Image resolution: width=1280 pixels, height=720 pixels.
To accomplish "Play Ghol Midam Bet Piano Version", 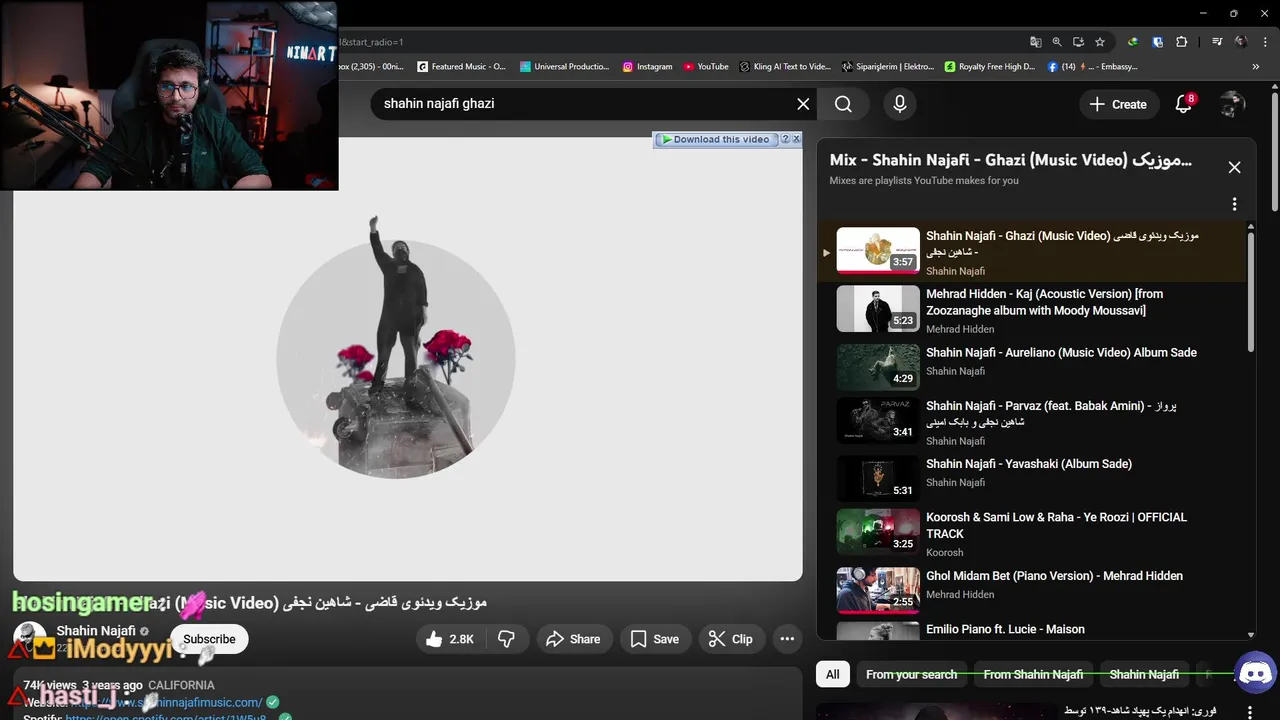I will (1030, 590).
